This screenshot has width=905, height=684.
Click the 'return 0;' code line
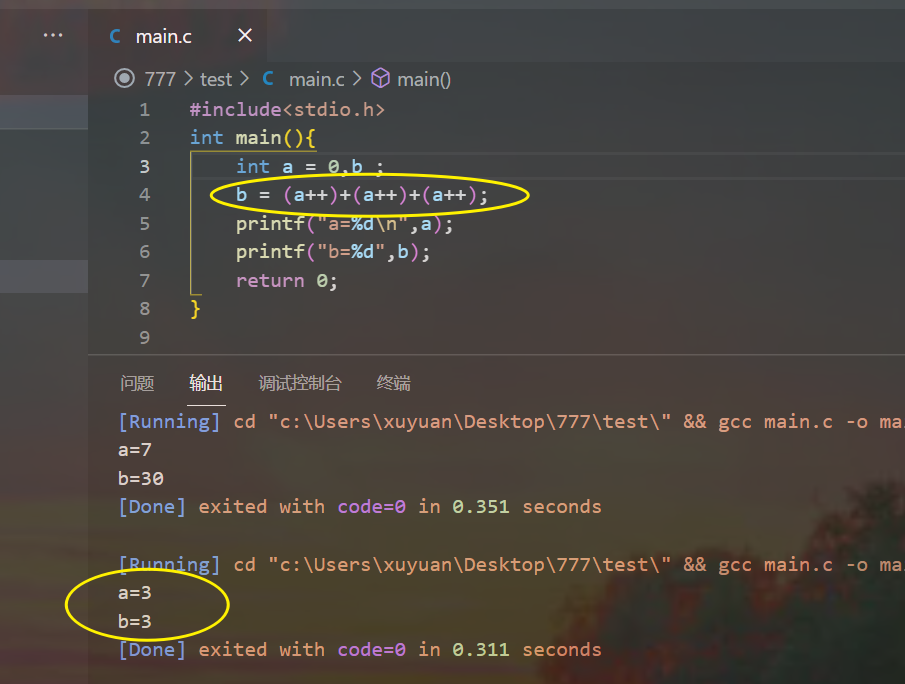pos(287,281)
